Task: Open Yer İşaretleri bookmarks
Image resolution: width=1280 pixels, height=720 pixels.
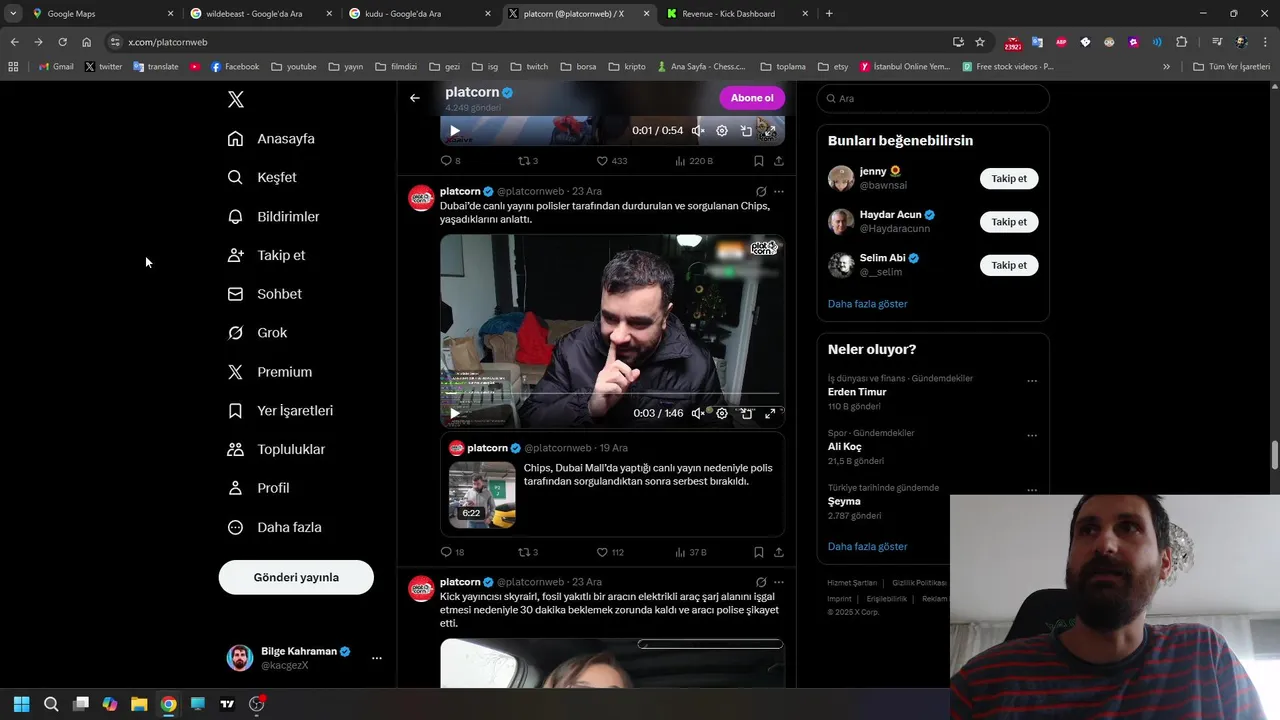Action: coord(280,411)
